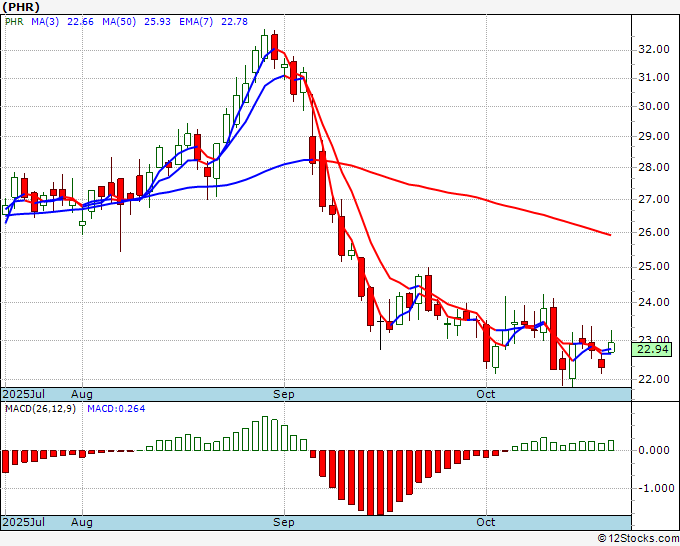680x546 pixels.
Task: Click Oct on the price chart date axis
Action: pyautogui.click(x=486, y=394)
